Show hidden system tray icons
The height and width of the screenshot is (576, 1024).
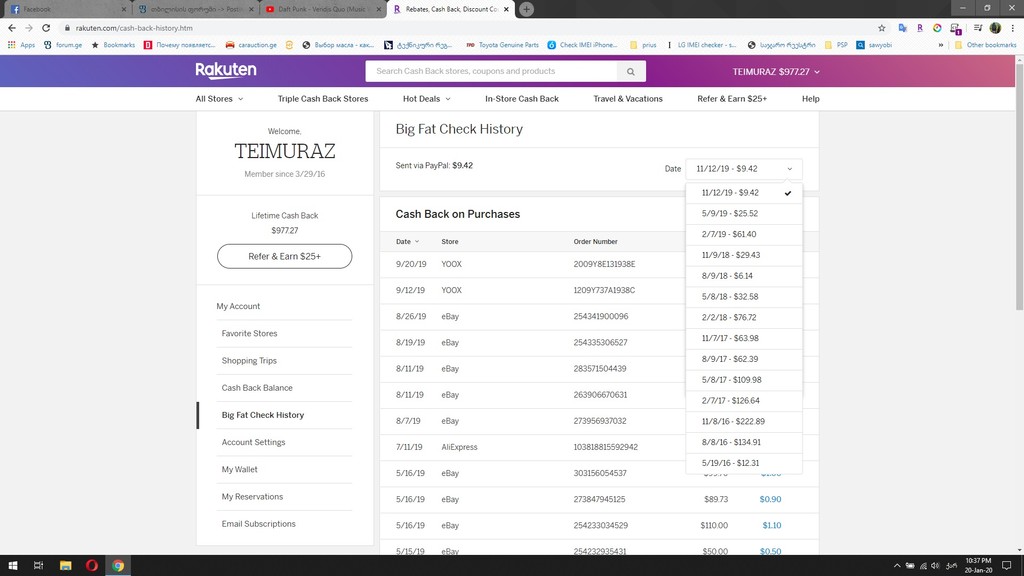(x=897, y=566)
